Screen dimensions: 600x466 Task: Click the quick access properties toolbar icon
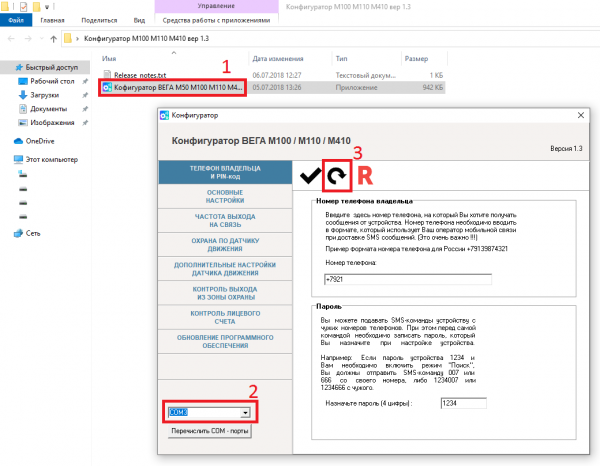tap(23, 6)
